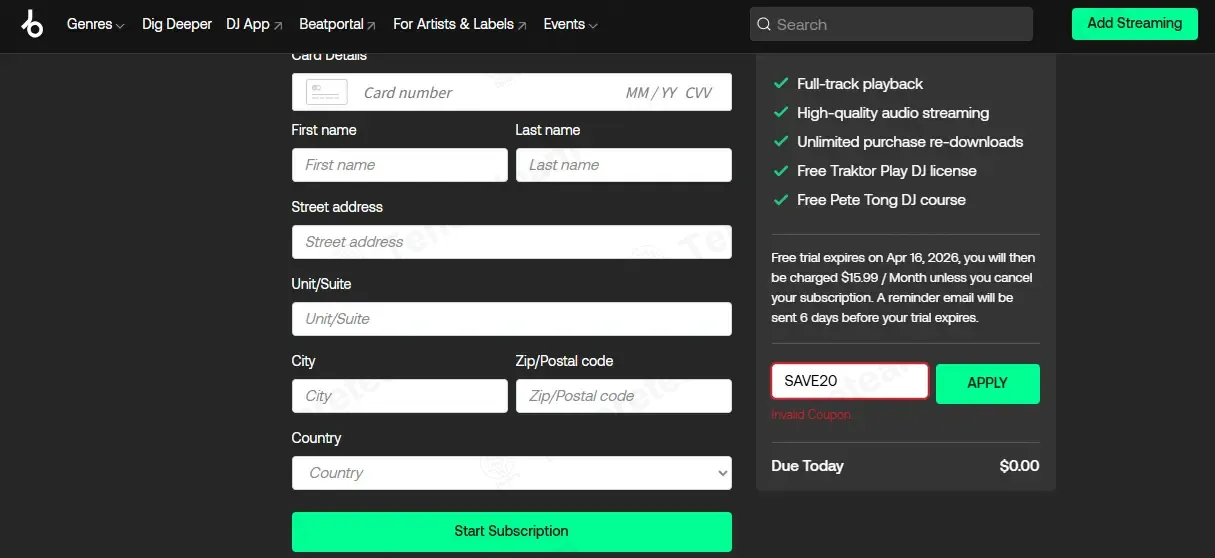Image resolution: width=1215 pixels, height=558 pixels.
Task: Click the CVV field
Action: (698, 93)
